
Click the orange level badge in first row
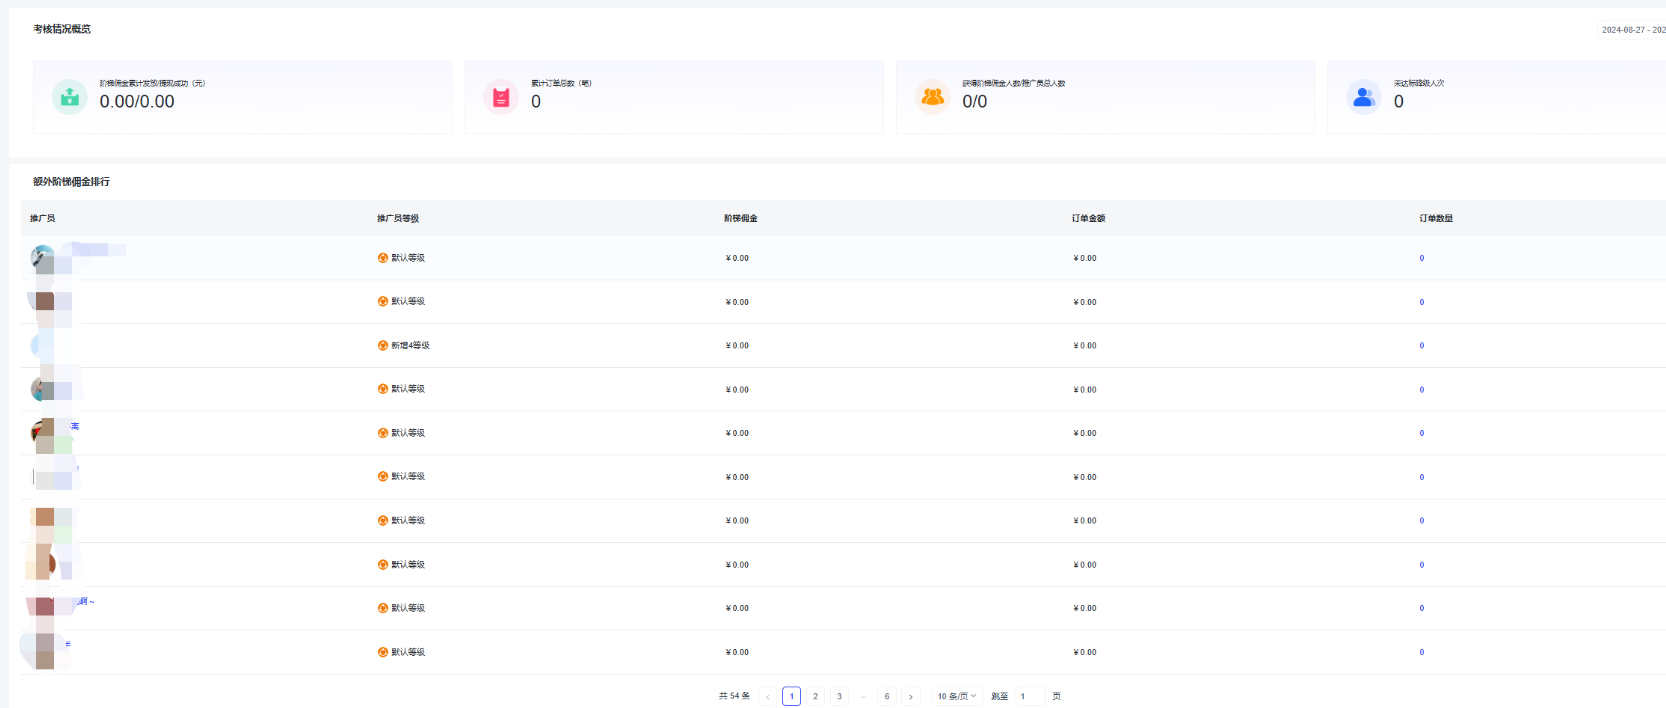tap(383, 258)
